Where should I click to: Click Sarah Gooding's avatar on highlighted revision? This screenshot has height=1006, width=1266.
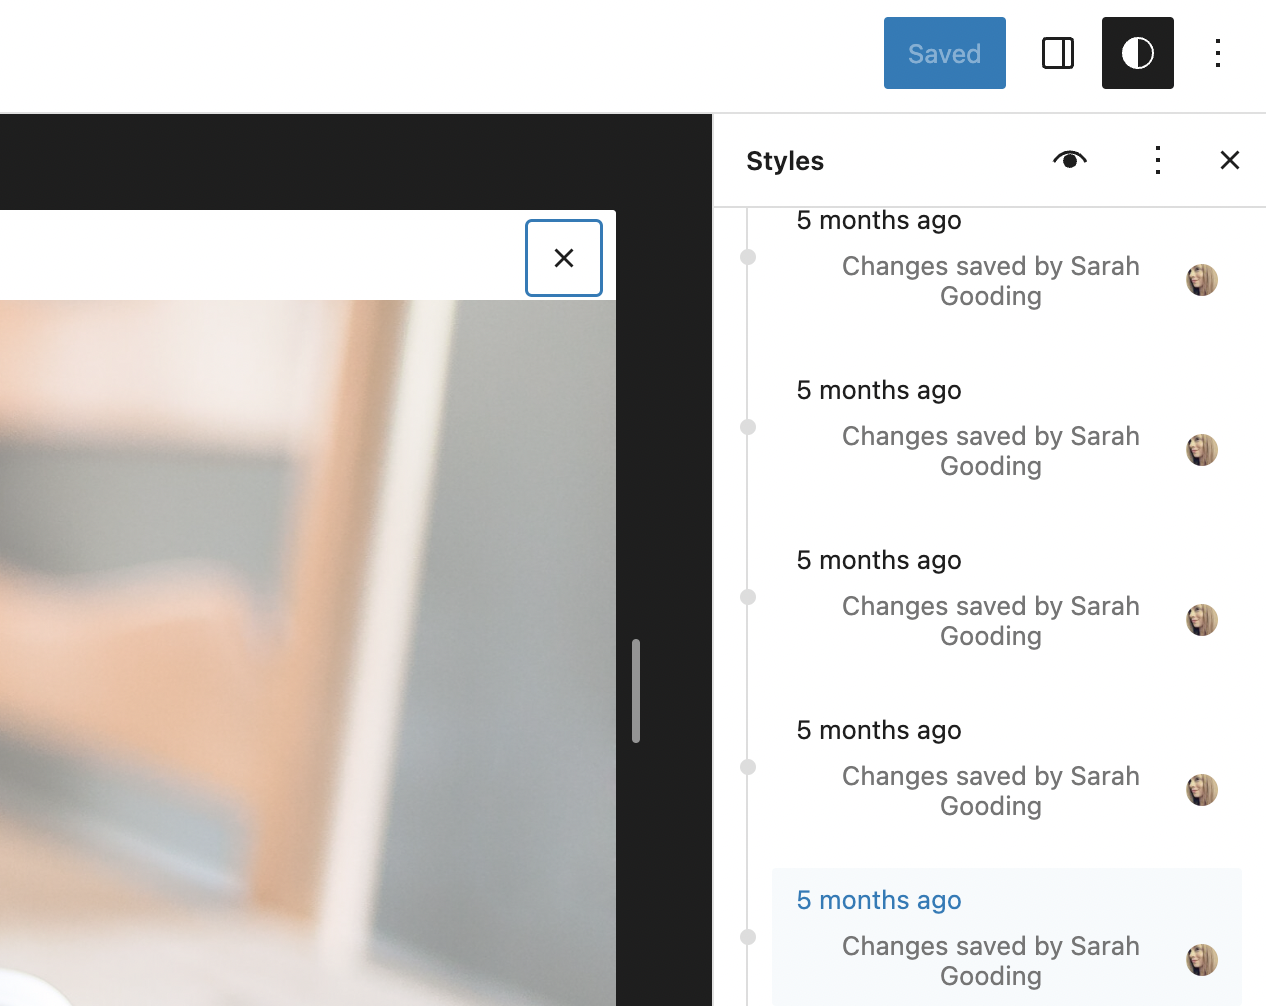1201,960
